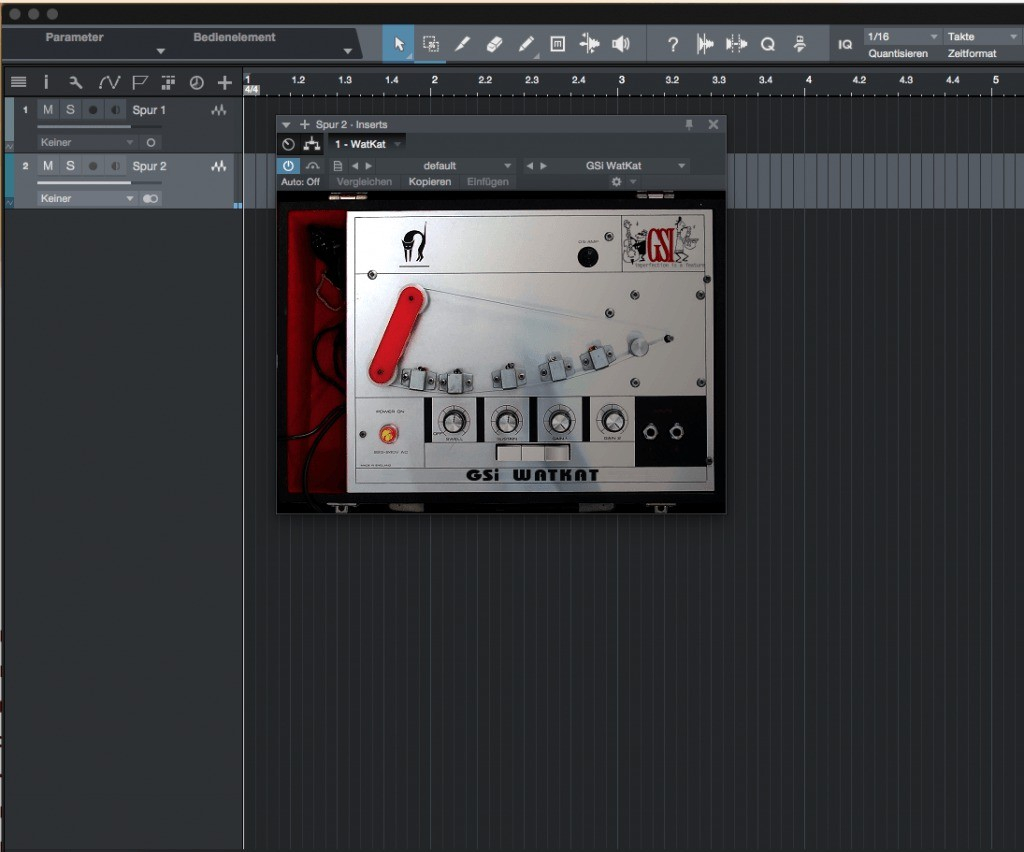The width and height of the screenshot is (1024, 852).
Task: Click the Auto: Off automation button
Action: click(300, 182)
